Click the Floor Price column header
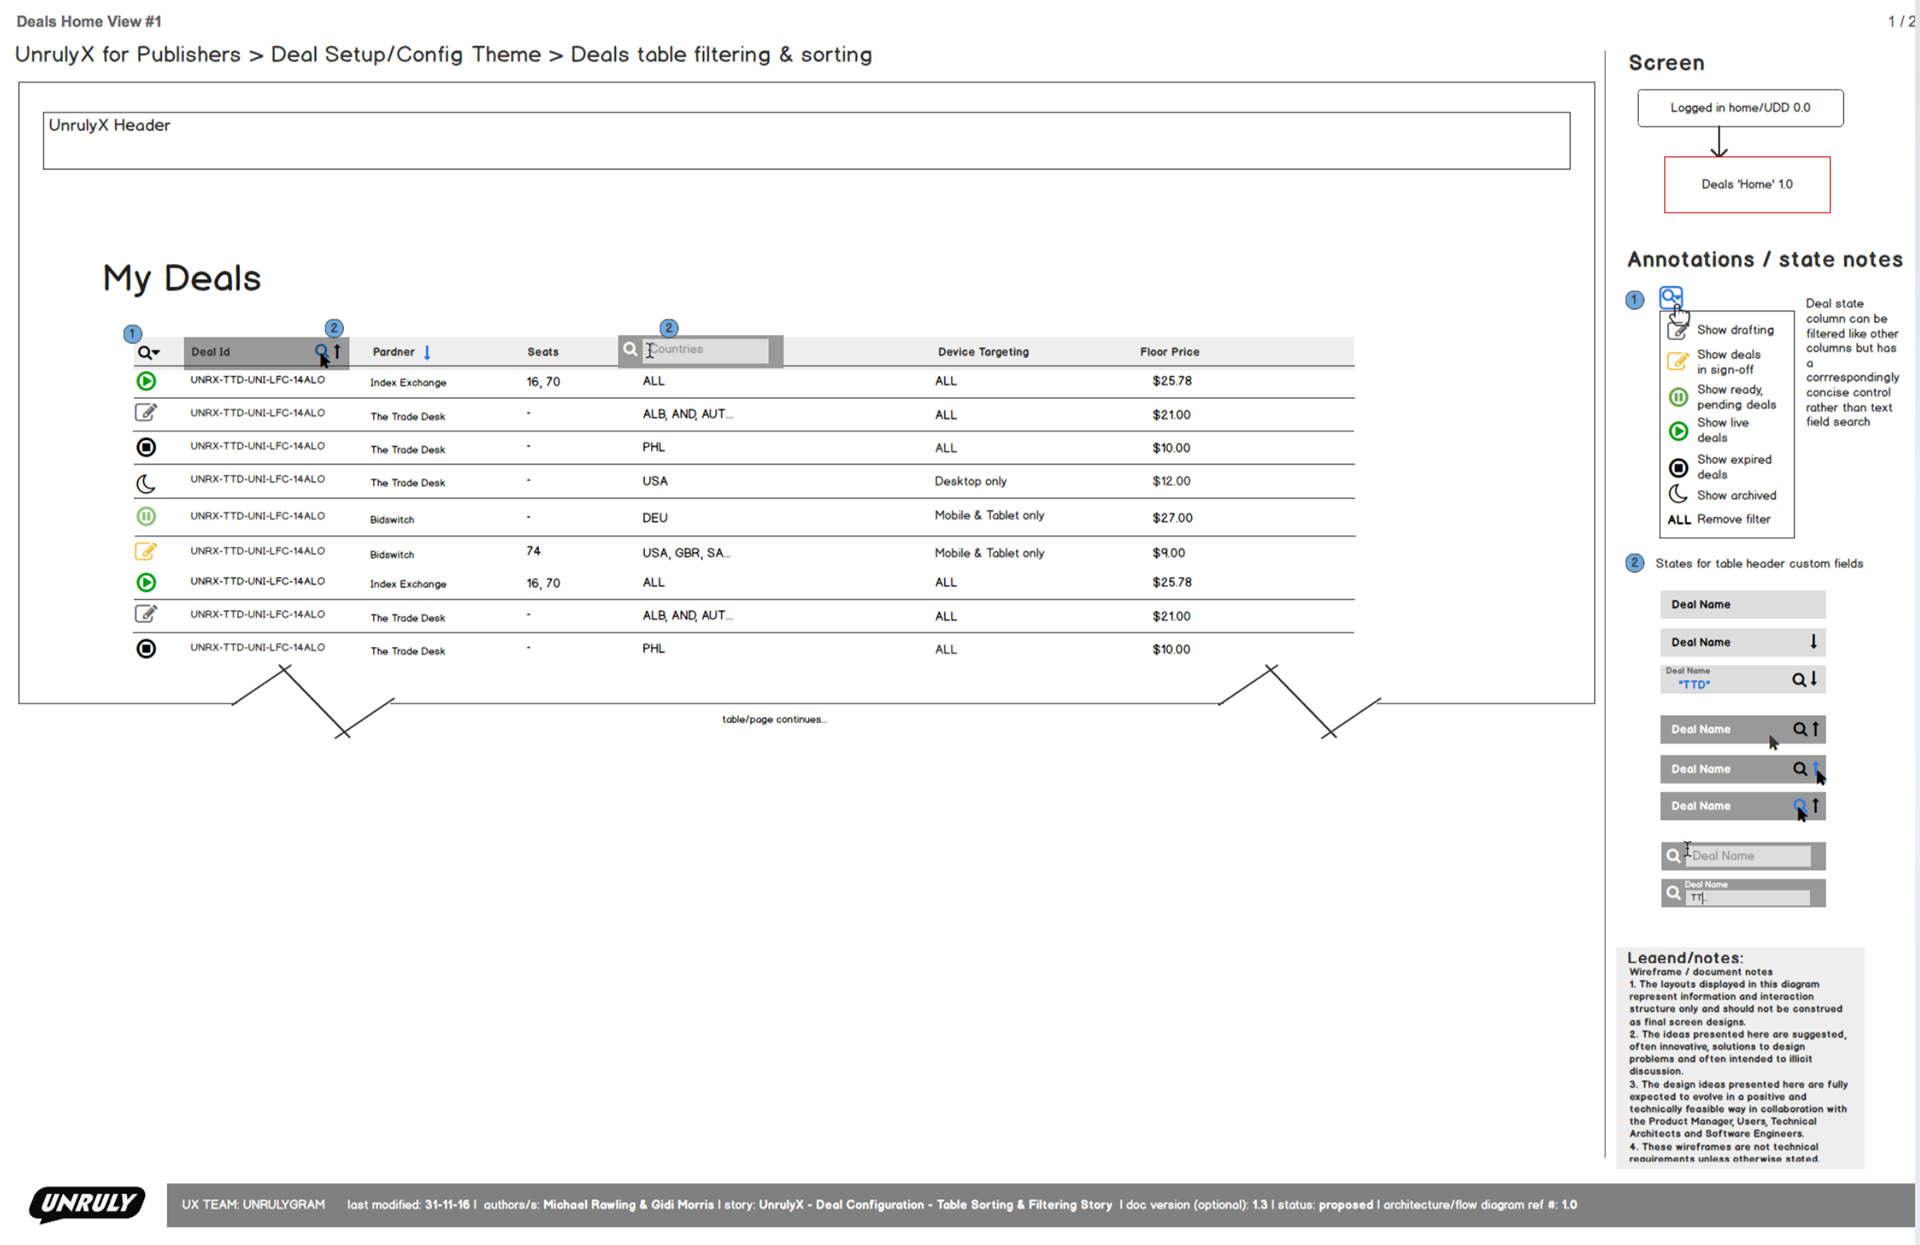 [x=1169, y=352]
